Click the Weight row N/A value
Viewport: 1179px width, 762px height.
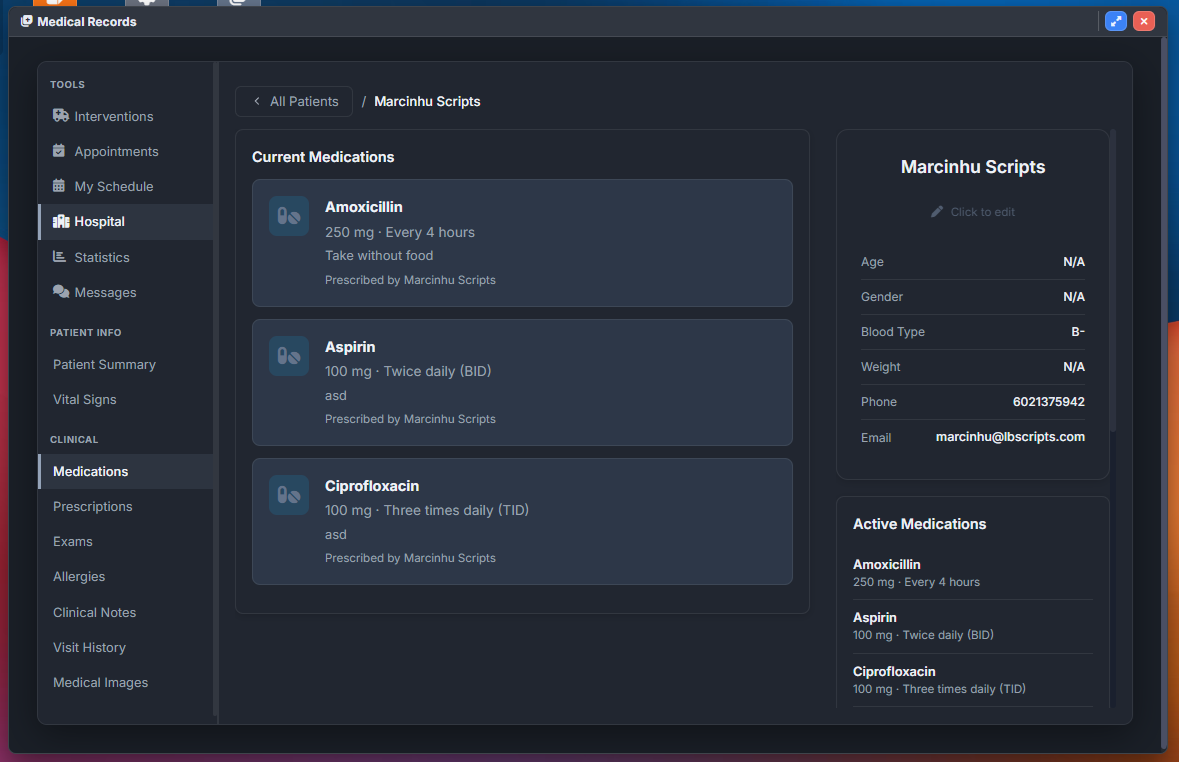pos(1074,367)
